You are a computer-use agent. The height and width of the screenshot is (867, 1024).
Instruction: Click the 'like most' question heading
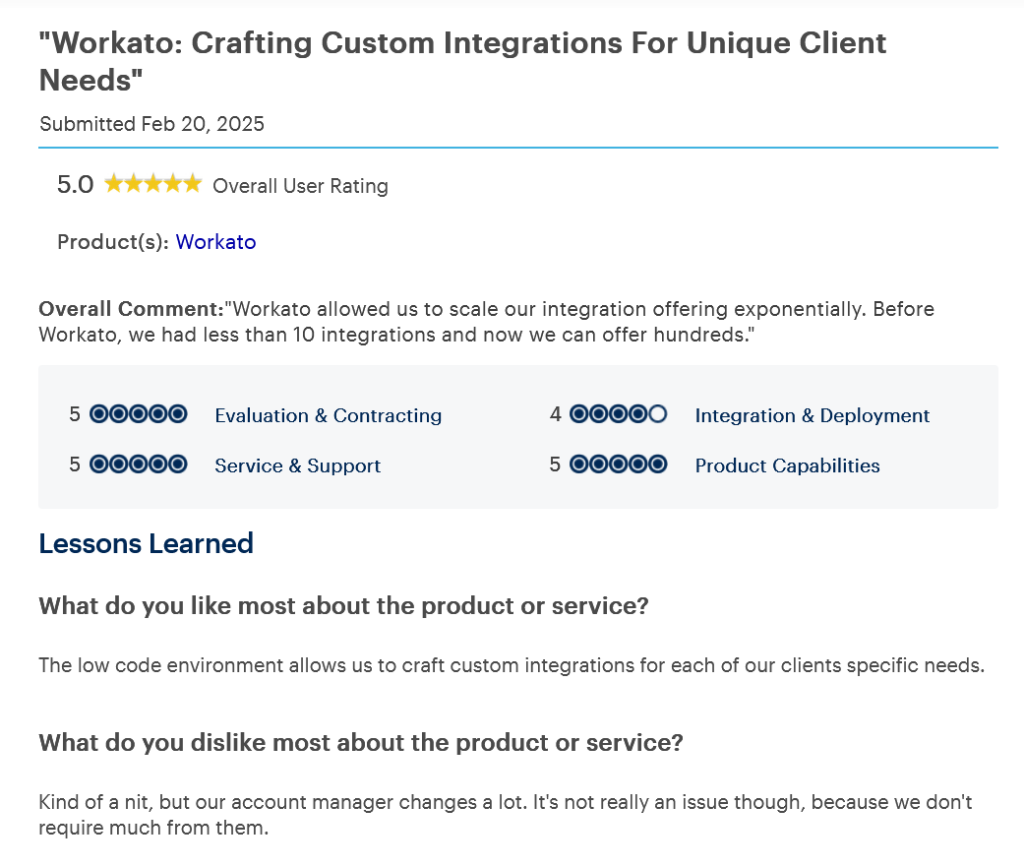343,606
